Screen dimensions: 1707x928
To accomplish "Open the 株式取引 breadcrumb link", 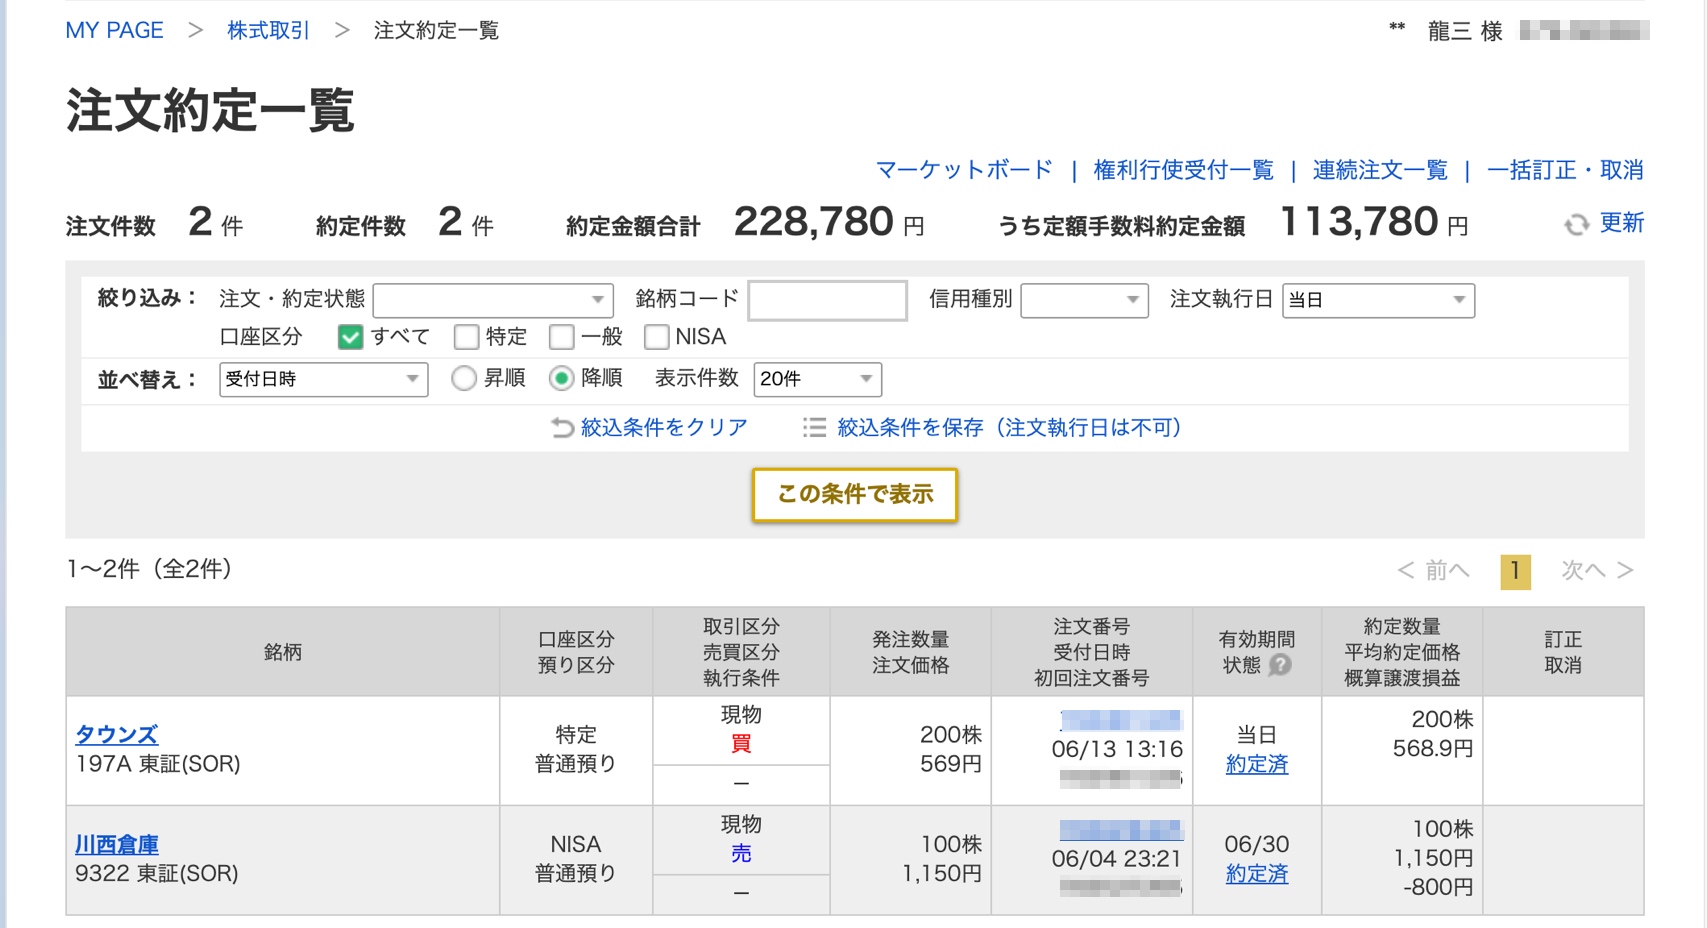I will pyautogui.click(x=268, y=30).
